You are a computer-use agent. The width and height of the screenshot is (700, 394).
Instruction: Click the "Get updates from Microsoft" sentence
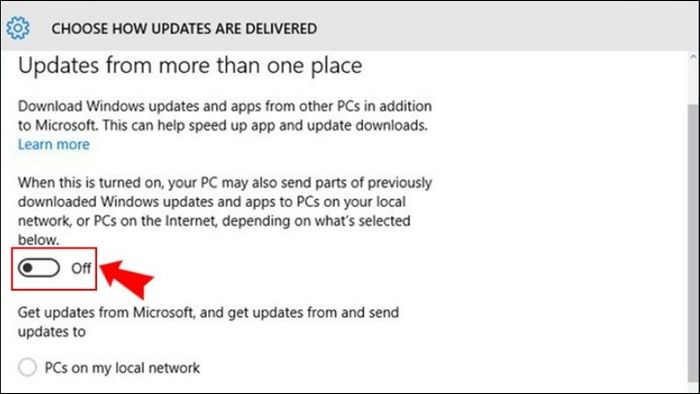pyautogui.click(x=208, y=322)
